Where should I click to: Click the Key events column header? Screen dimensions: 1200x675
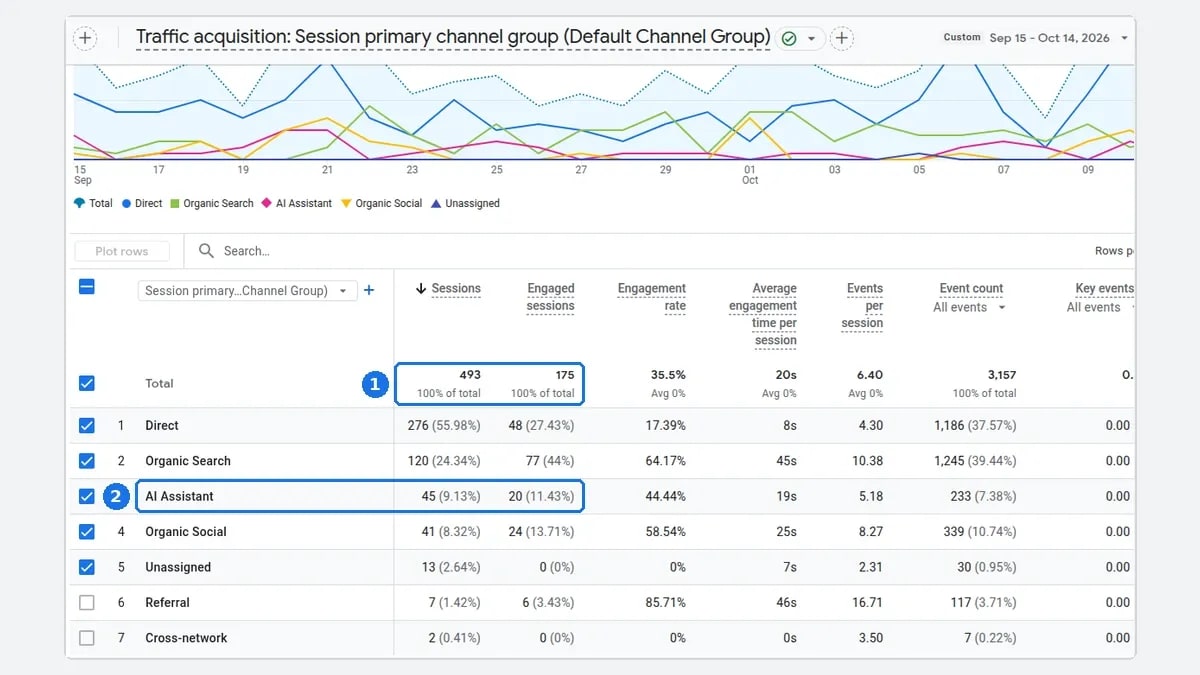tap(1104, 288)
